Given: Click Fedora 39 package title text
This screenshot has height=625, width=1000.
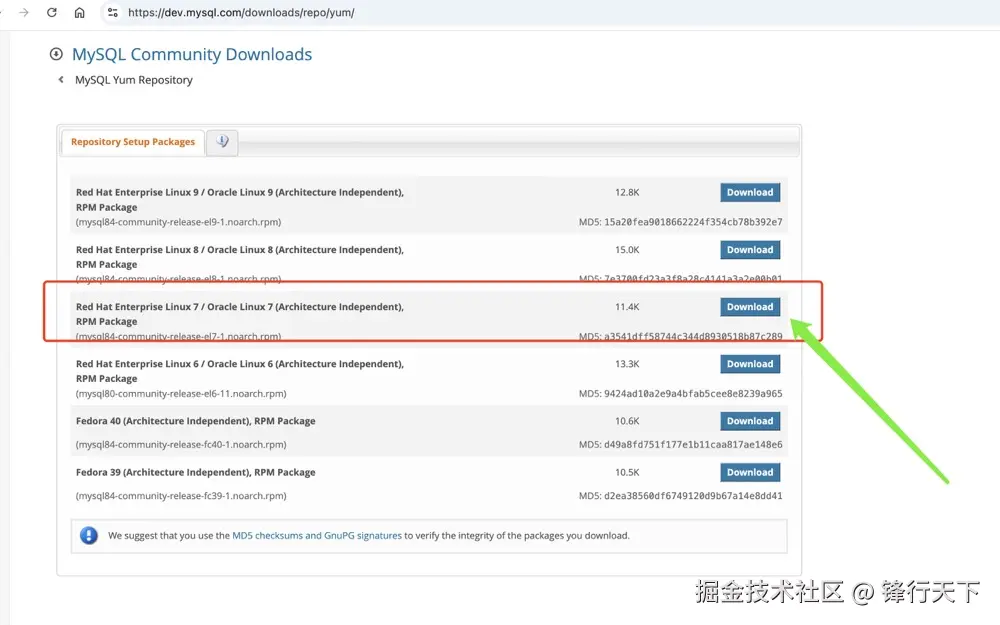Looking at the screenshot, I should click(x=196, y=472).
